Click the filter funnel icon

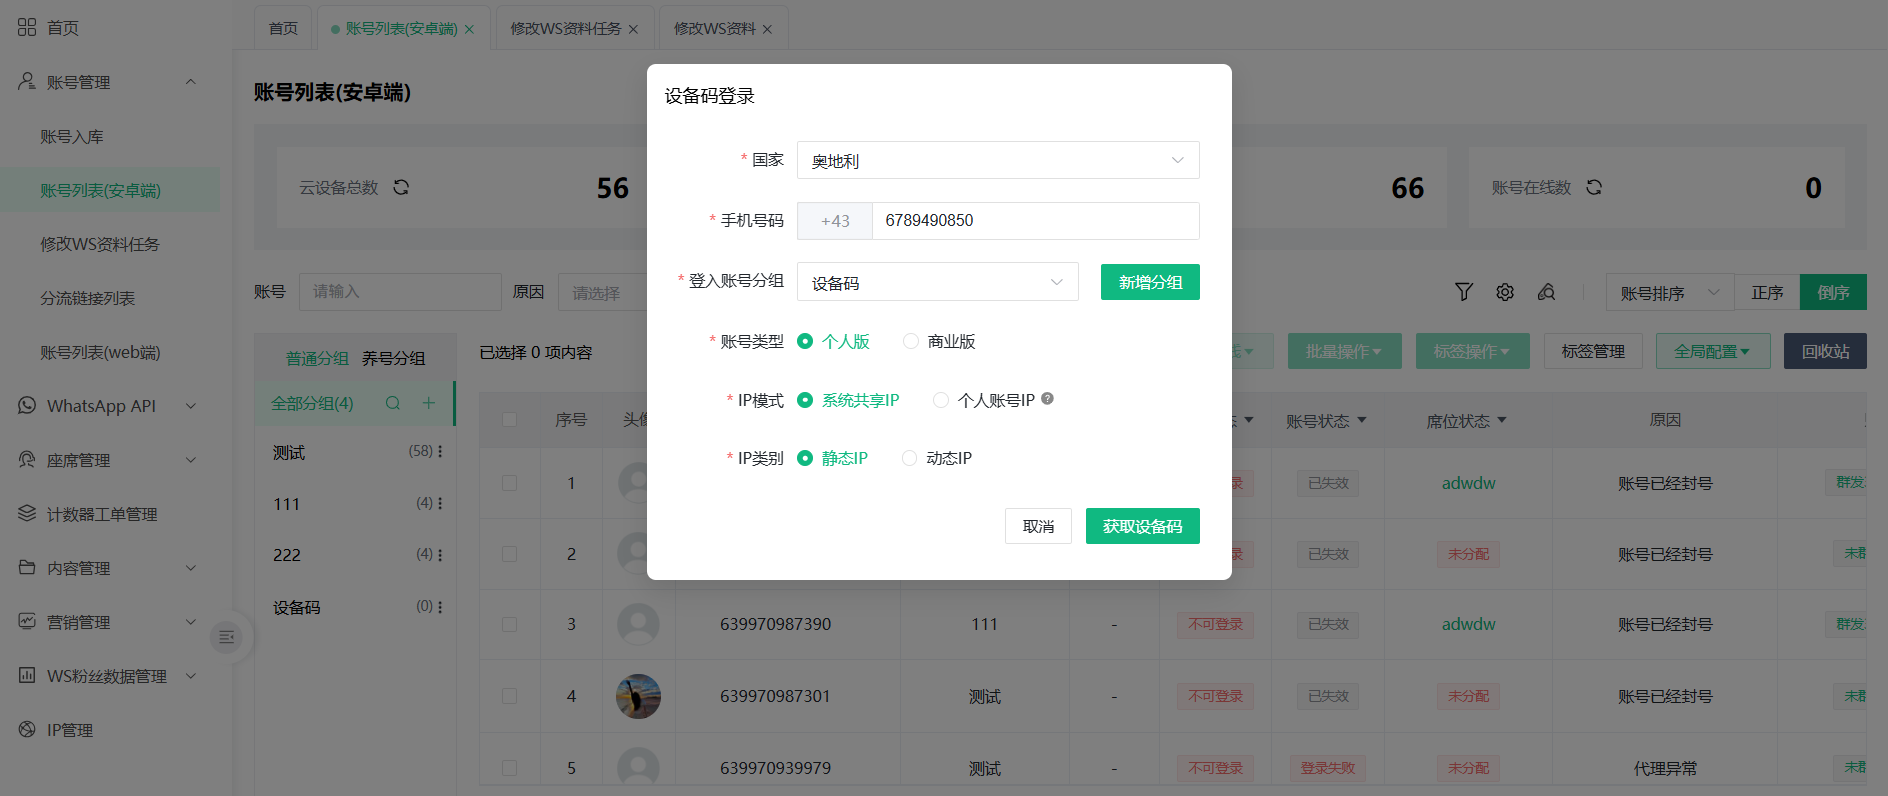[x=1463, y=292]
